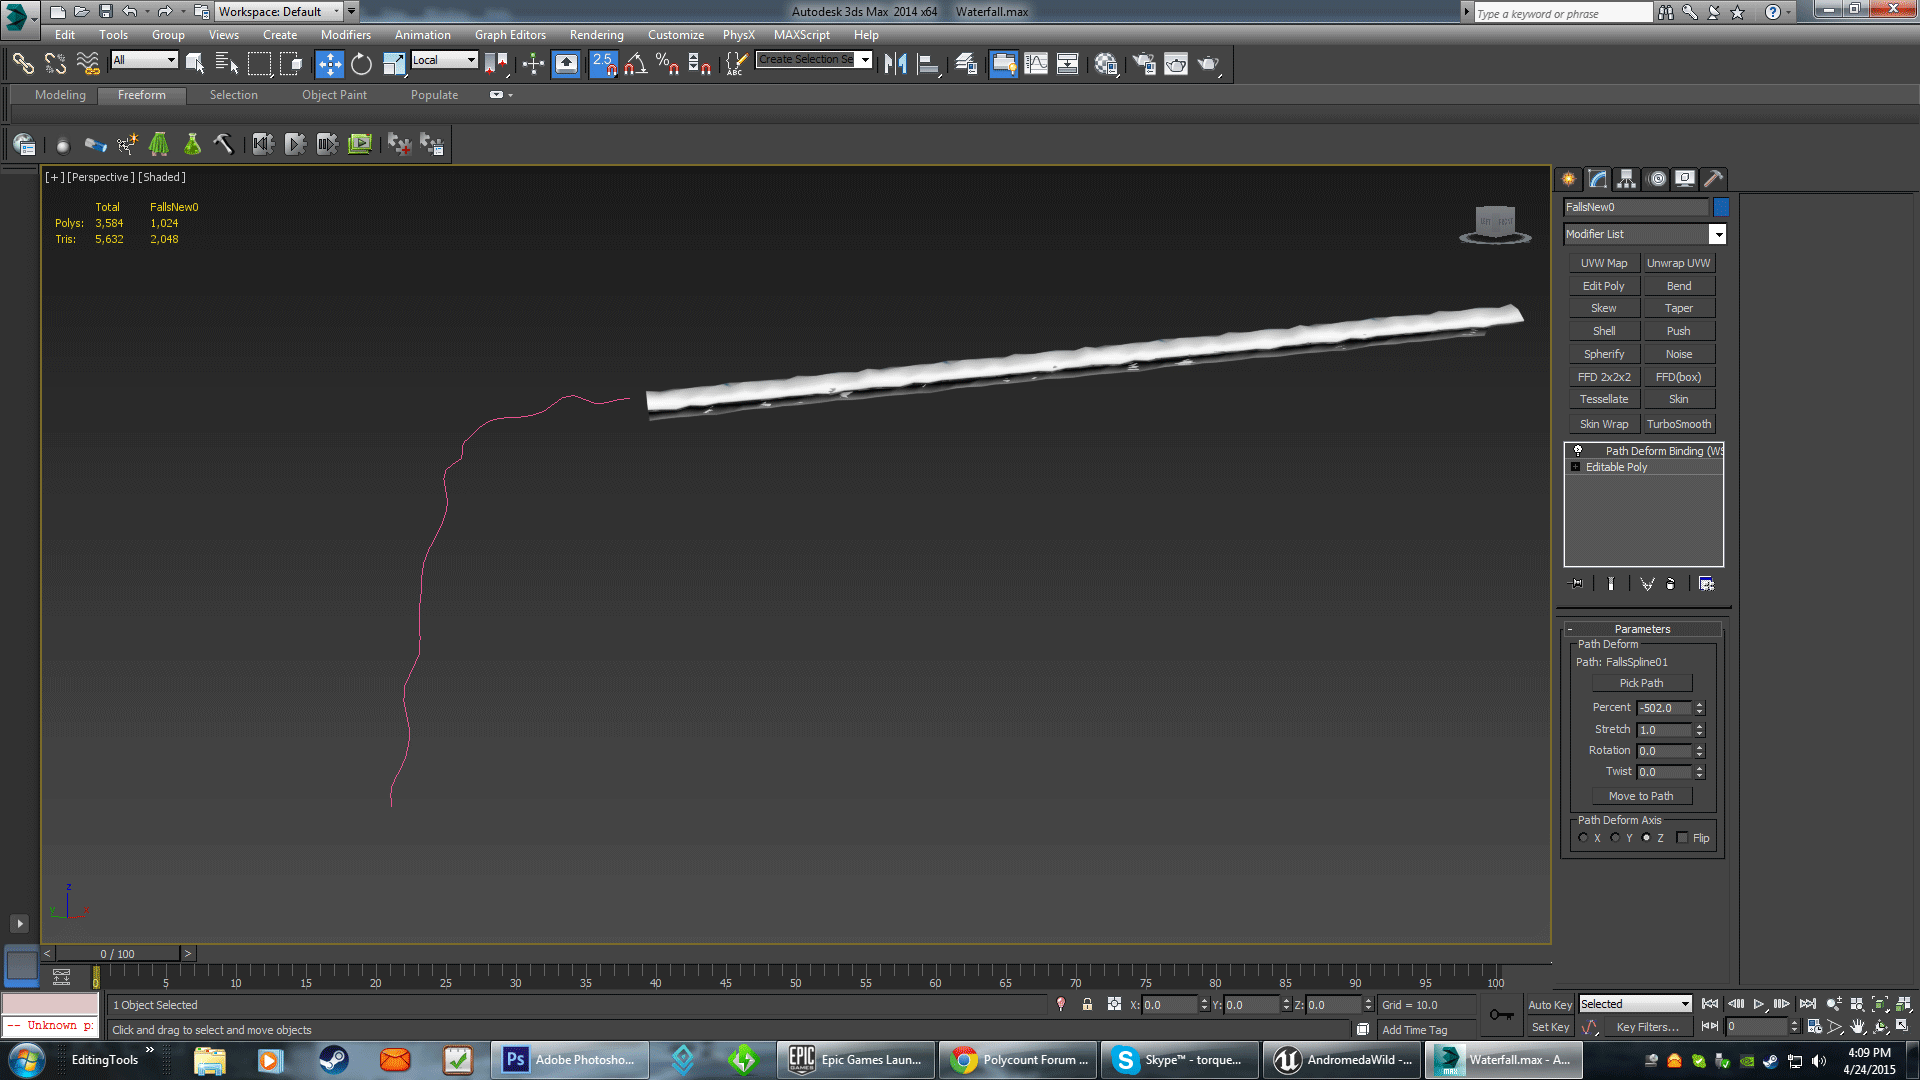Click Remove Modifier from stack icon

point(1670,584)
